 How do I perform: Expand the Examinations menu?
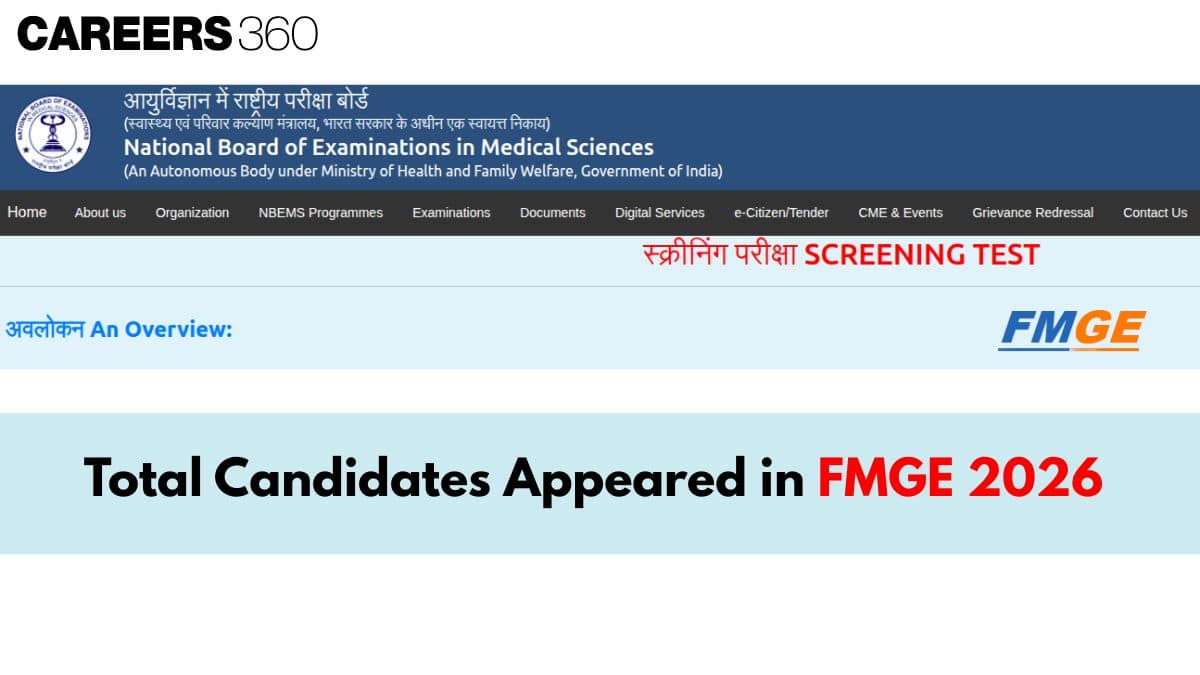click(x=451, y=213)
